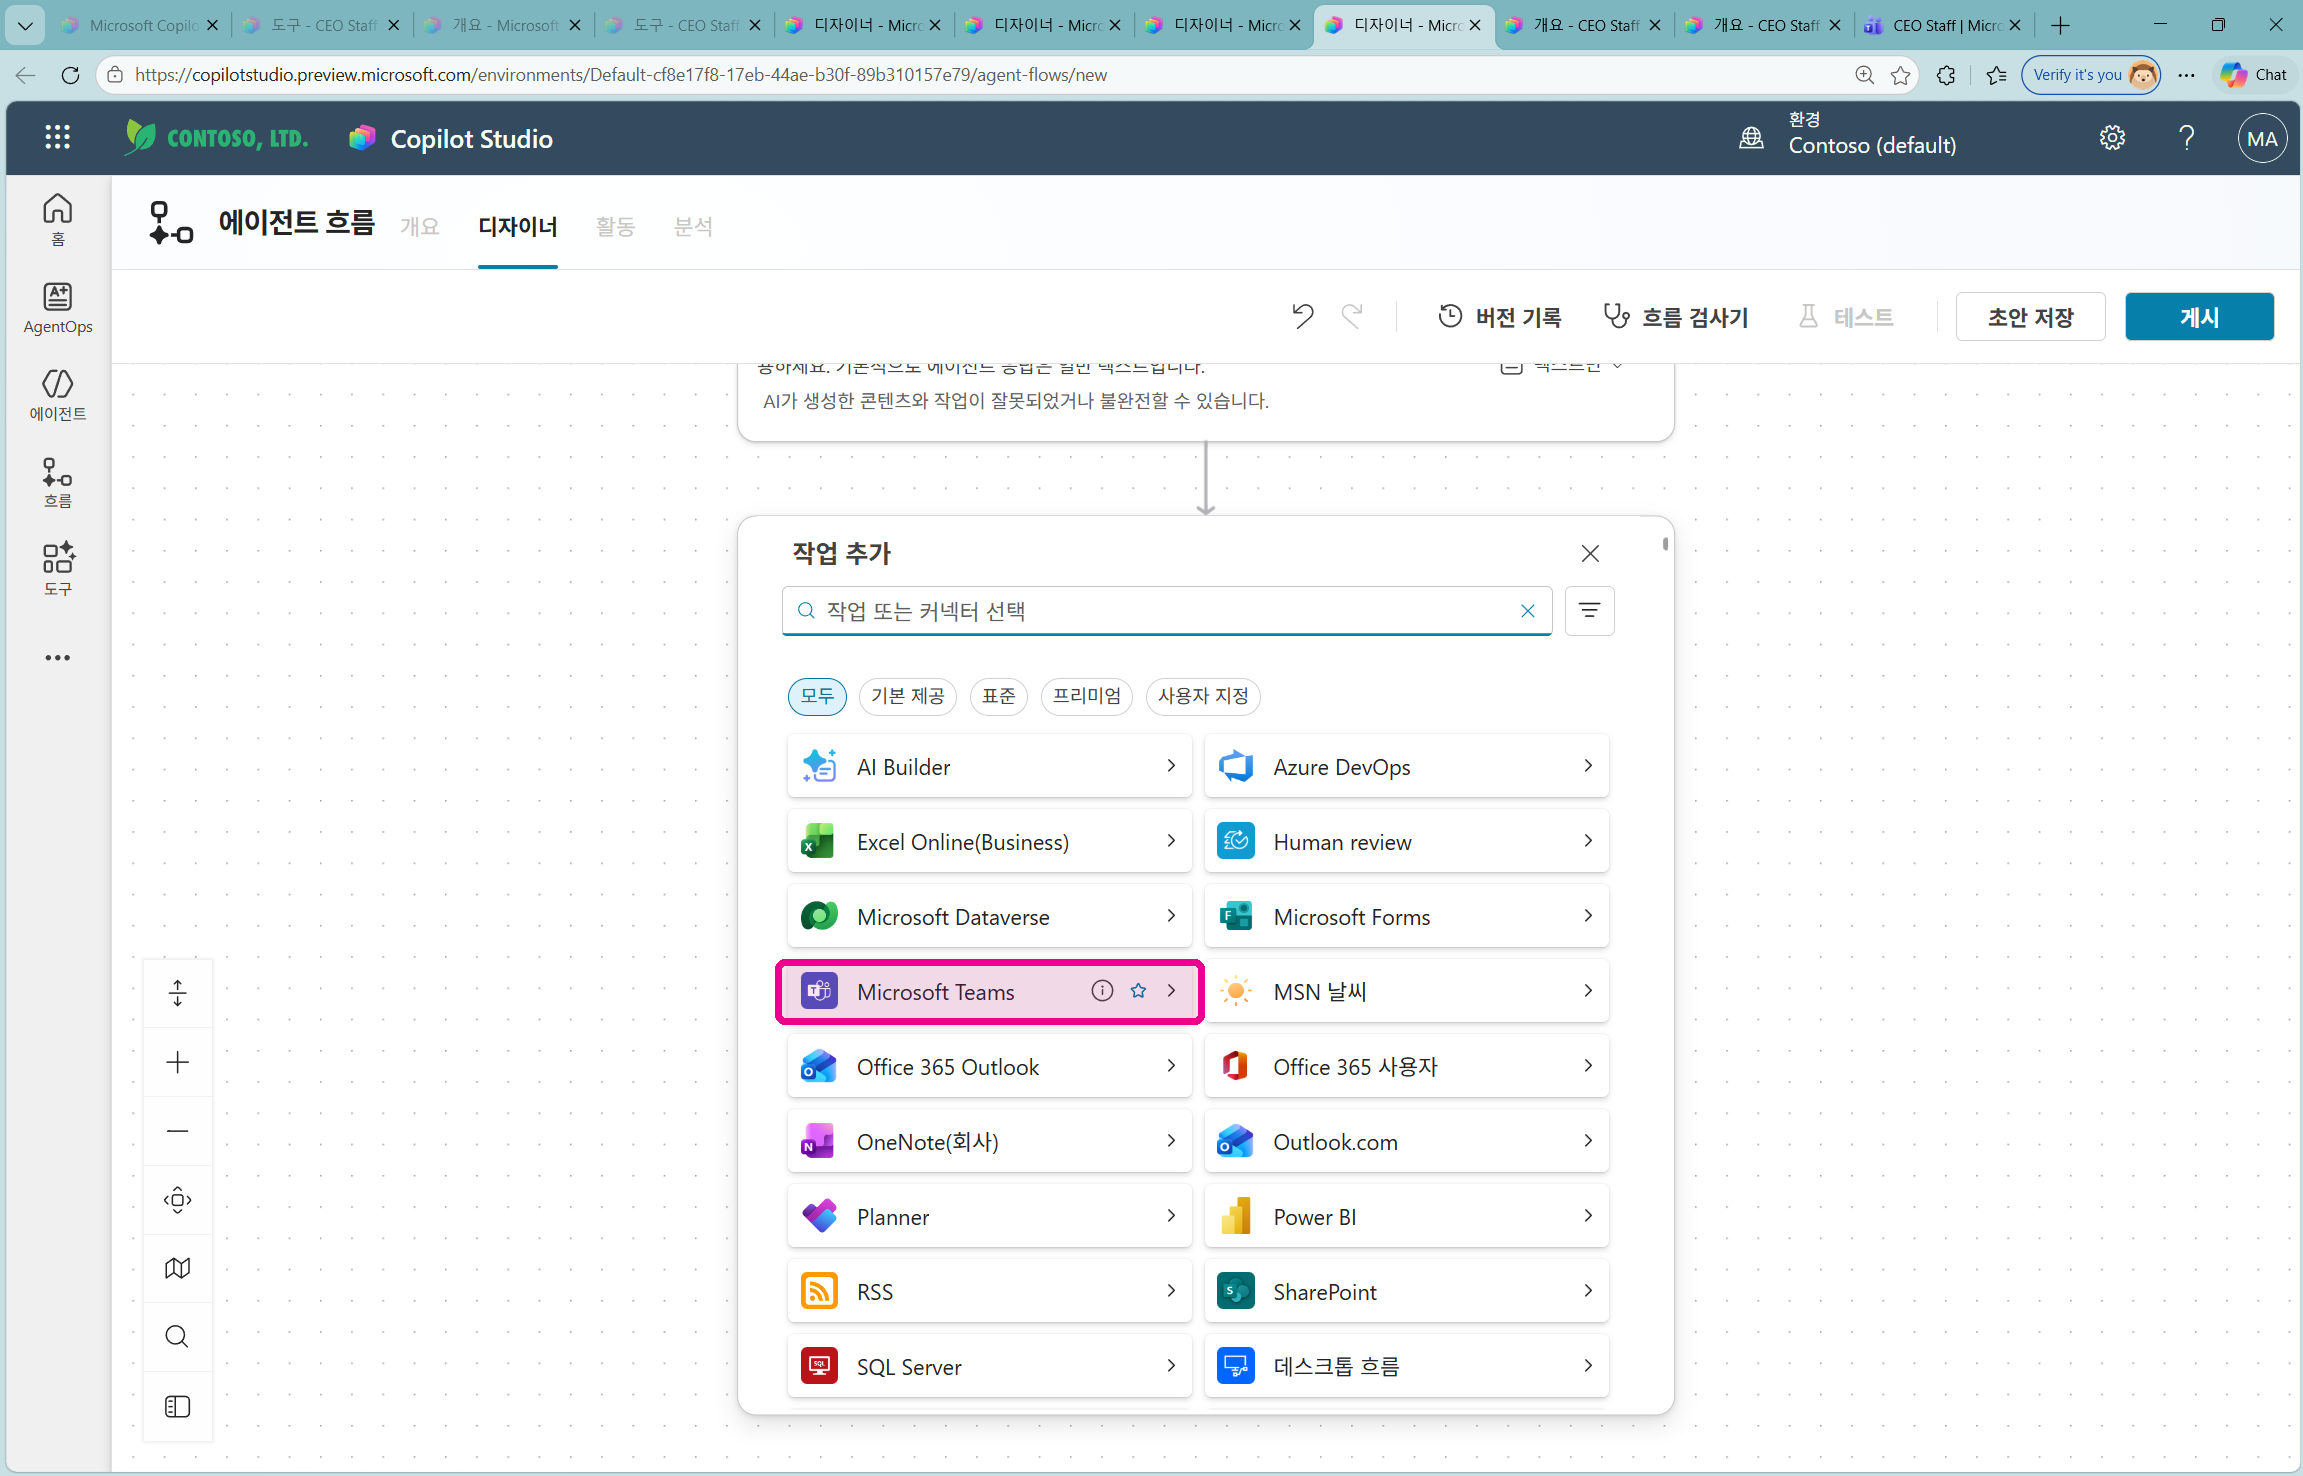Show more sidebar items via ellipsis
The image size is (2303, 1476).
pos(58,658)
